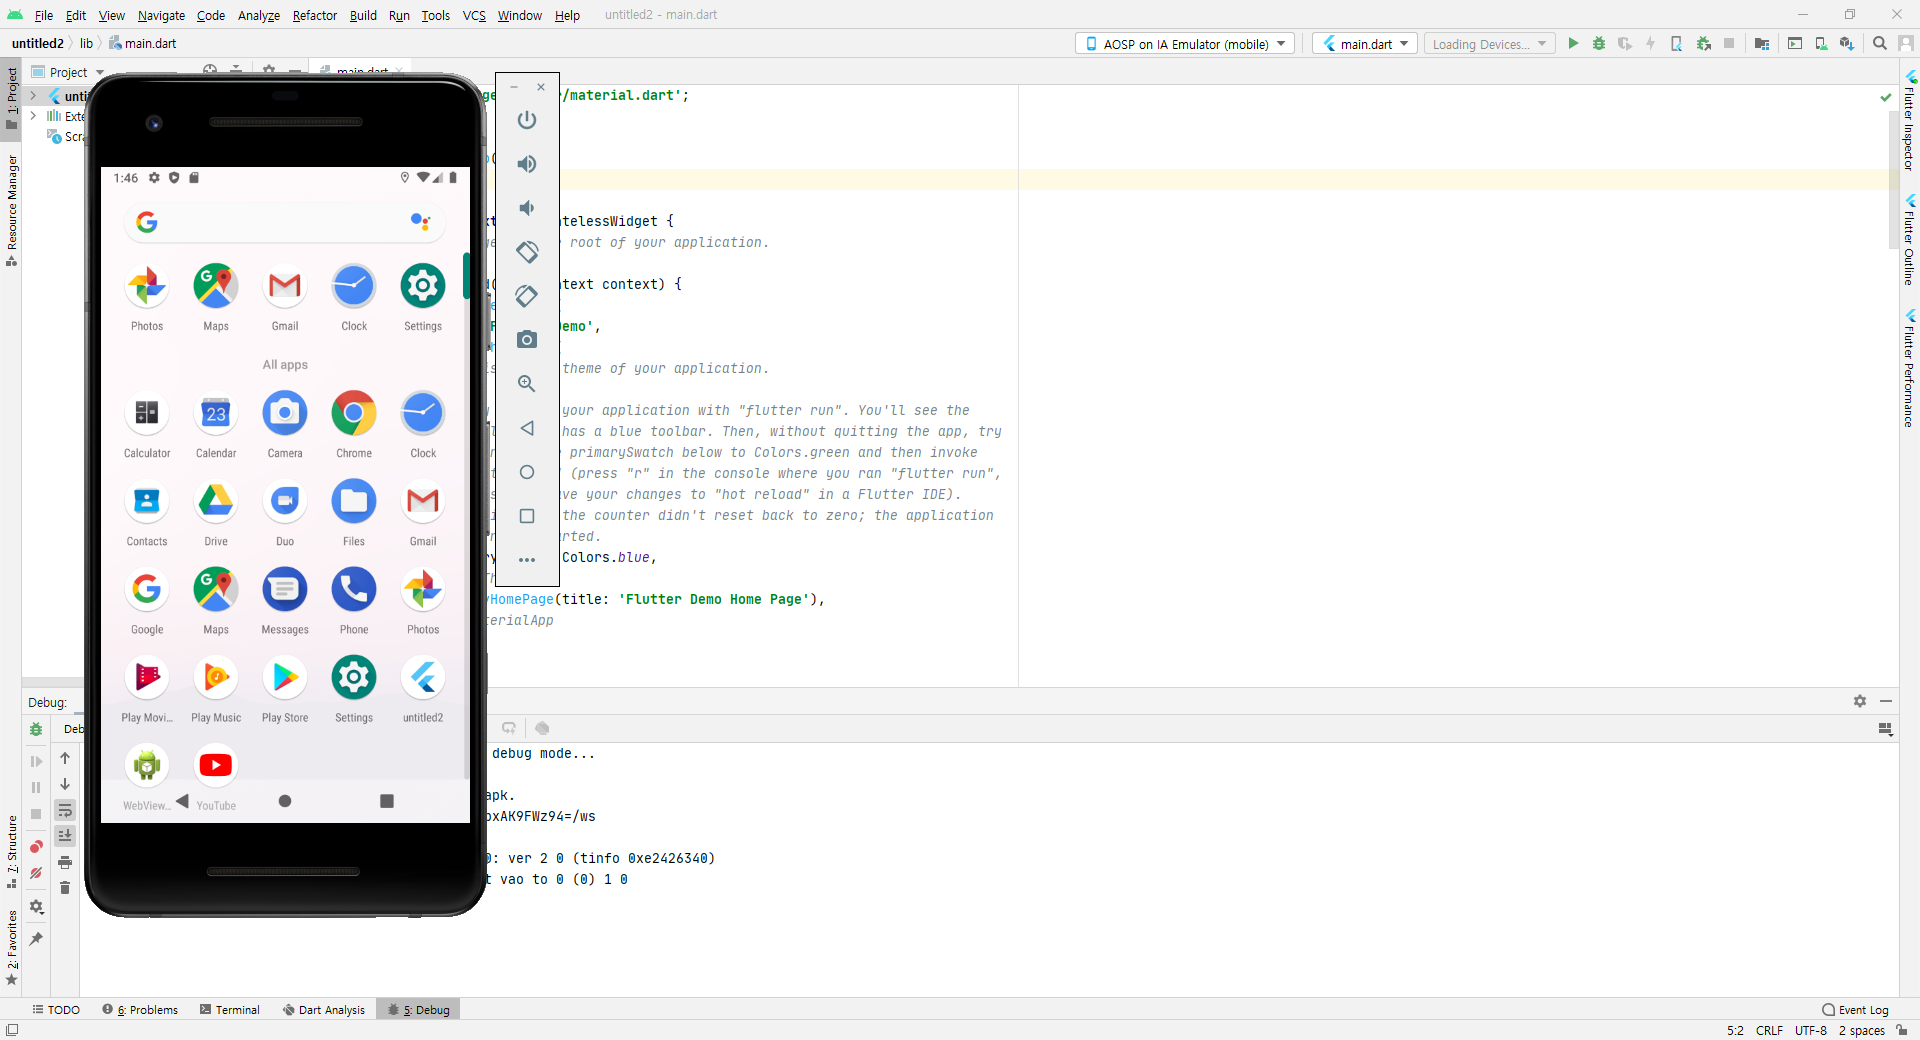This screenshot has width=1920, height=1040.
Task: Open the untitled2 Flutter app on the phone
Action: (423, 689)
